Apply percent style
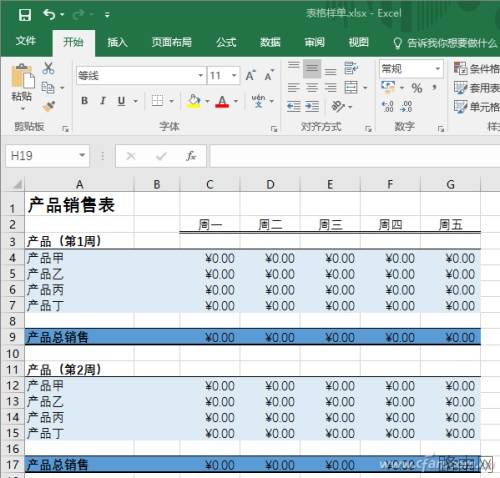This screenshot has height=478, width=500. point(417,88)
